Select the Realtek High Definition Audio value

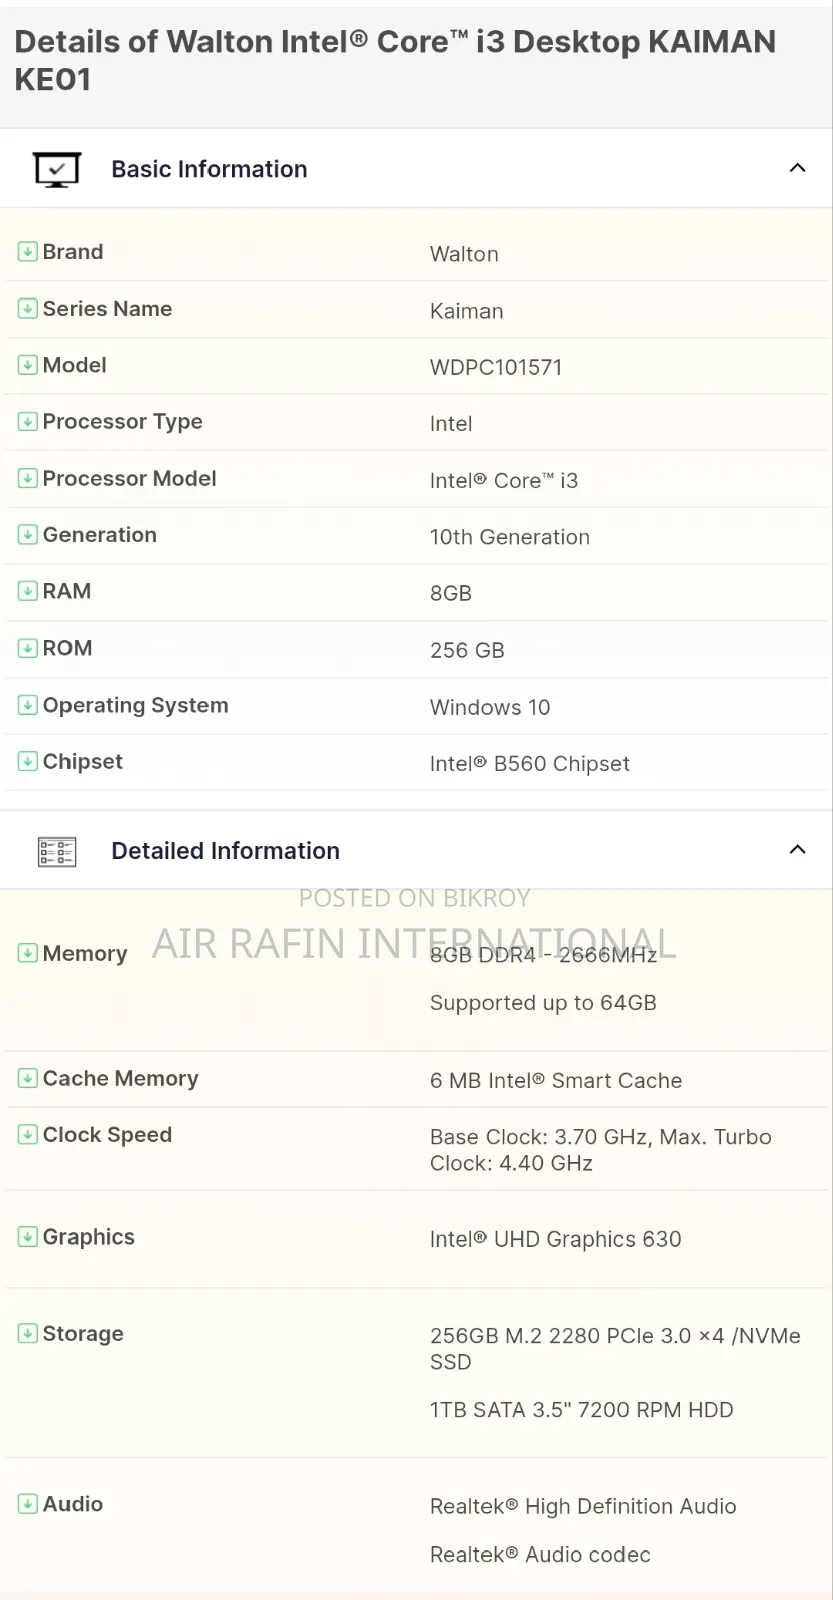(x=583, y=1506)
